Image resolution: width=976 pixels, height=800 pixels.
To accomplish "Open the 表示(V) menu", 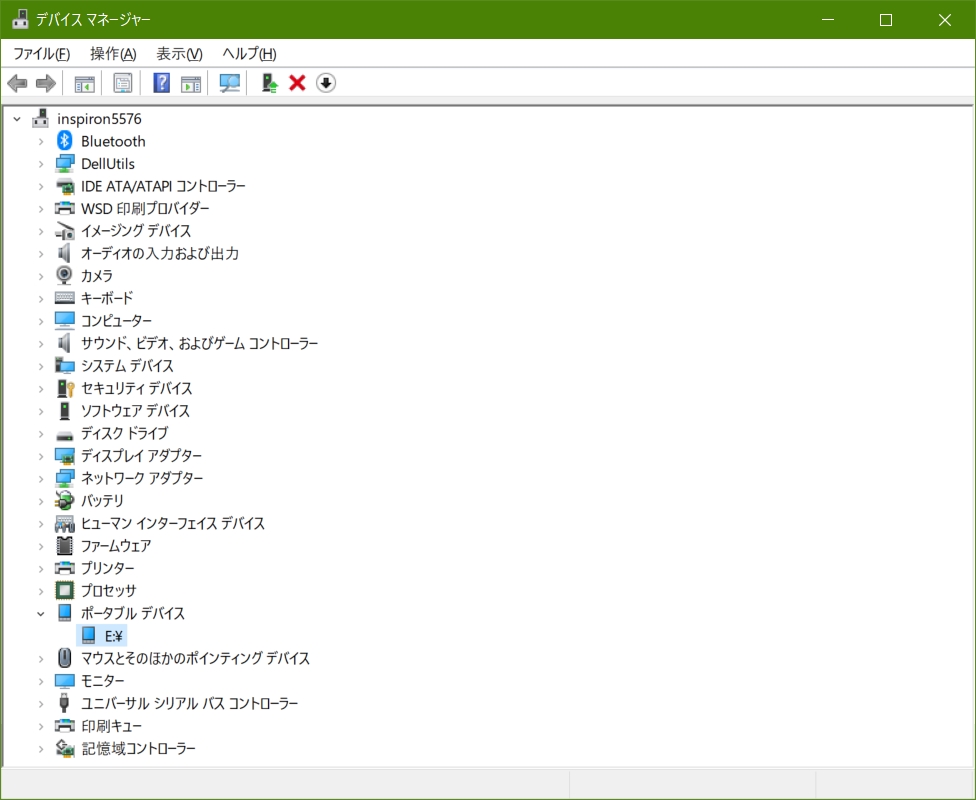I will point(179,54).
